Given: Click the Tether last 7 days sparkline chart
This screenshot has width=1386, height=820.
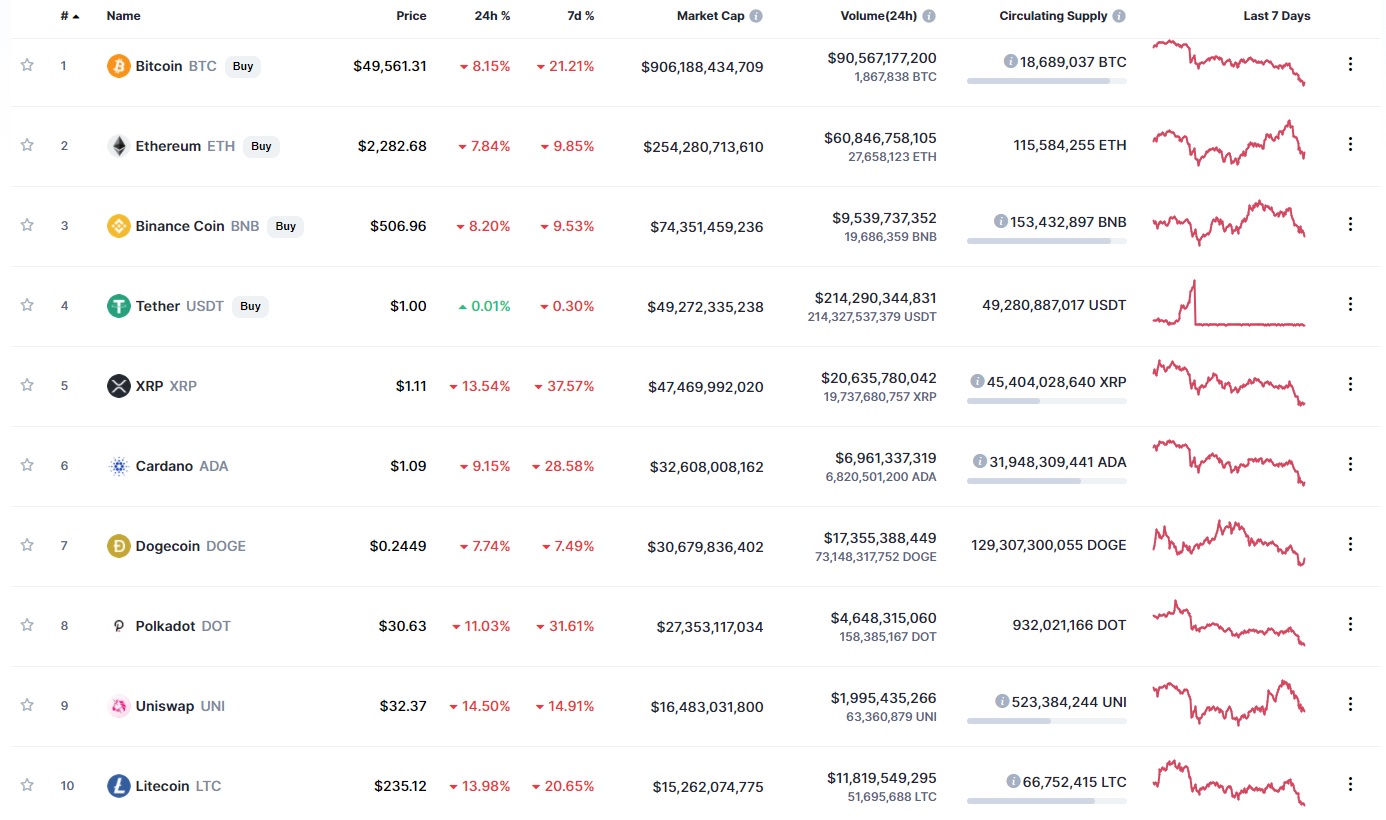Looking at the screenshot, I should click(1229, 303).
